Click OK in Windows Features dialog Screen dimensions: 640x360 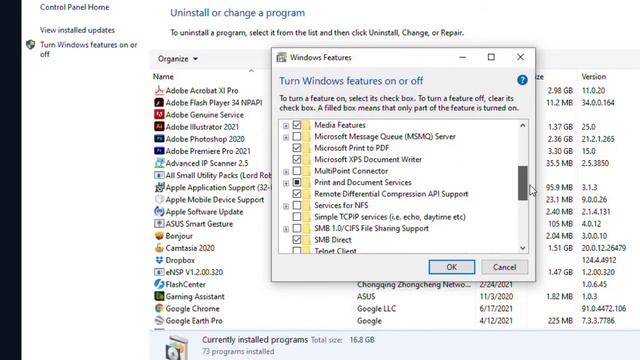(451, 267)
